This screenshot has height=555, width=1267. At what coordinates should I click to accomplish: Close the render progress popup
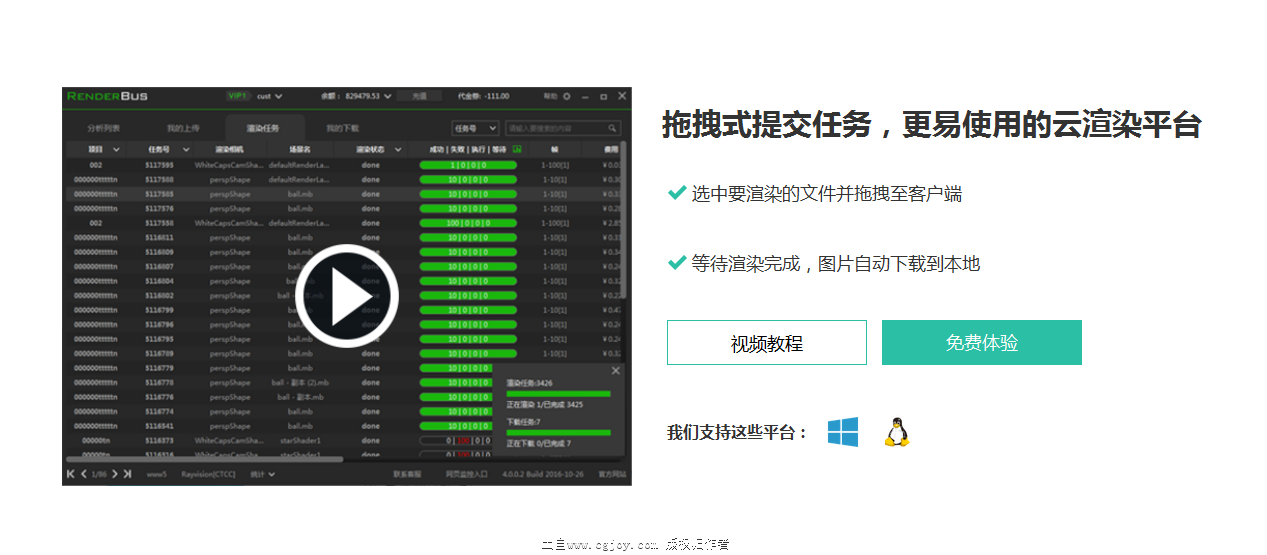616,371
